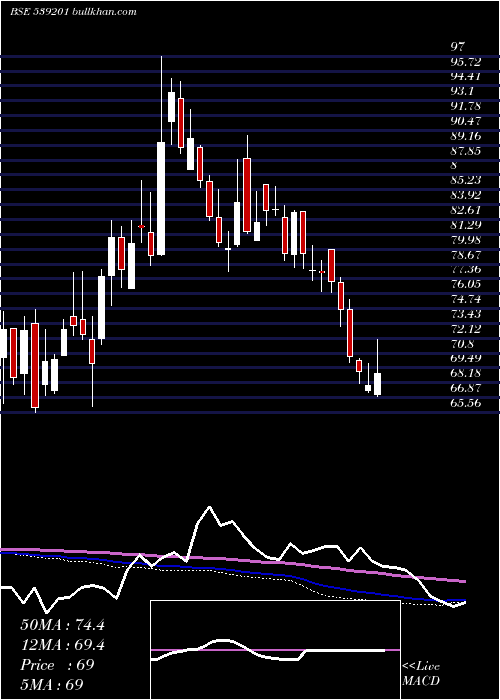Click the 50MA : 74.4 indicator text

[x=62, y=625]
